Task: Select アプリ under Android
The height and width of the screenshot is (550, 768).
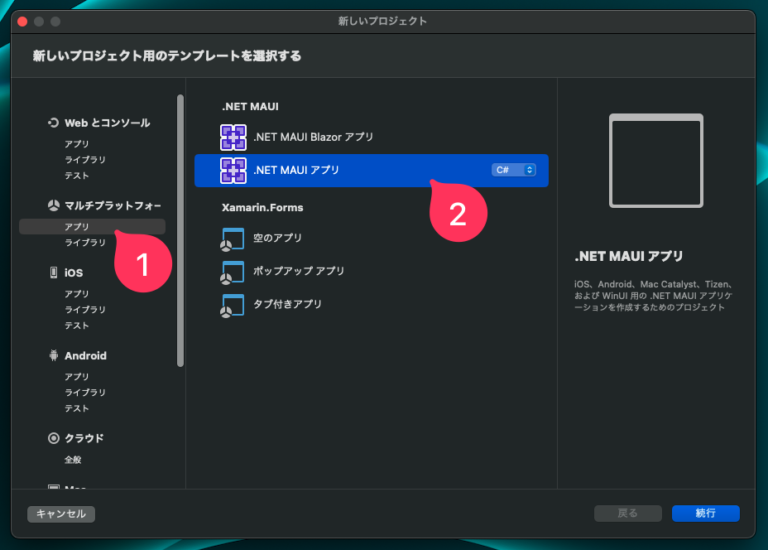Action: (x=77, y=377)
